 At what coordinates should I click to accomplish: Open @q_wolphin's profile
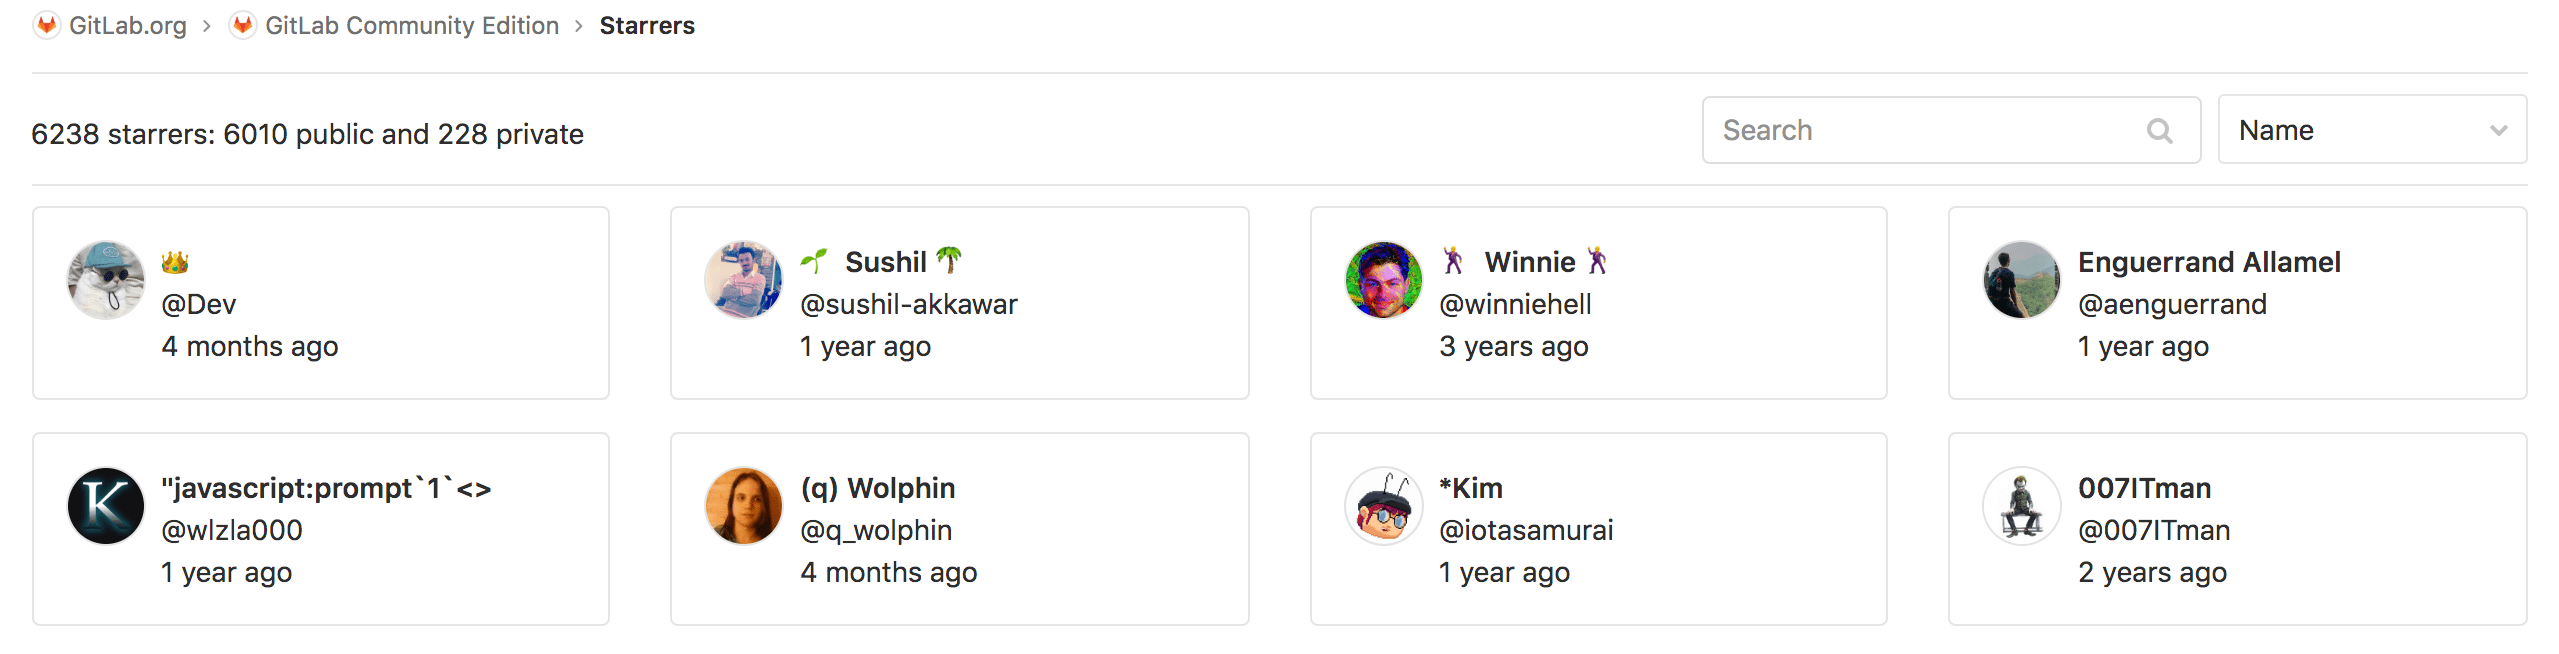pyautogui.click(x=876, y=530)
